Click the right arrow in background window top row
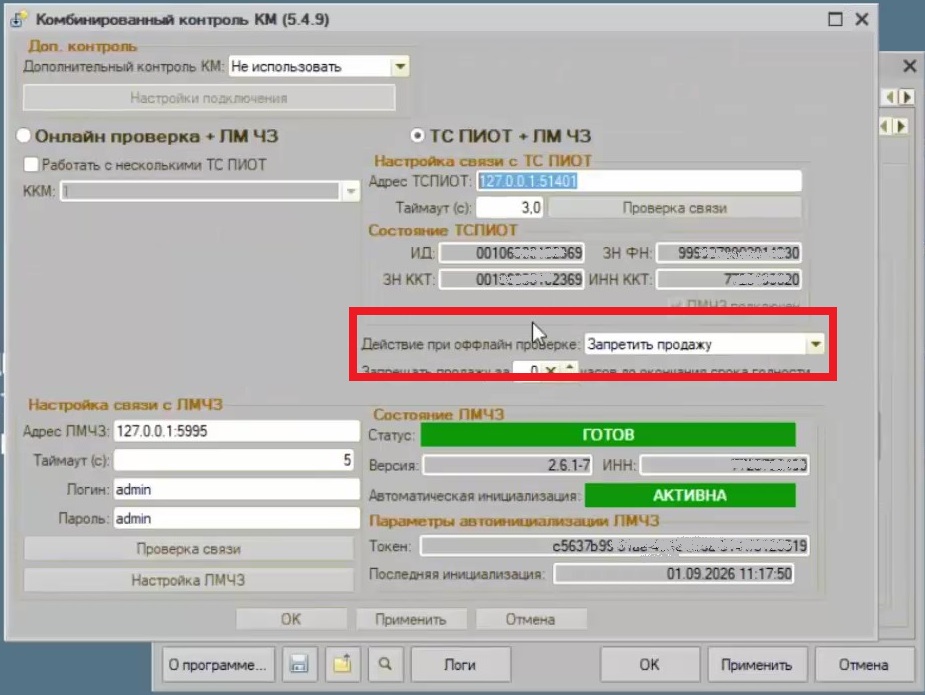Screen dimensions: 925x695 coord(907,97)
